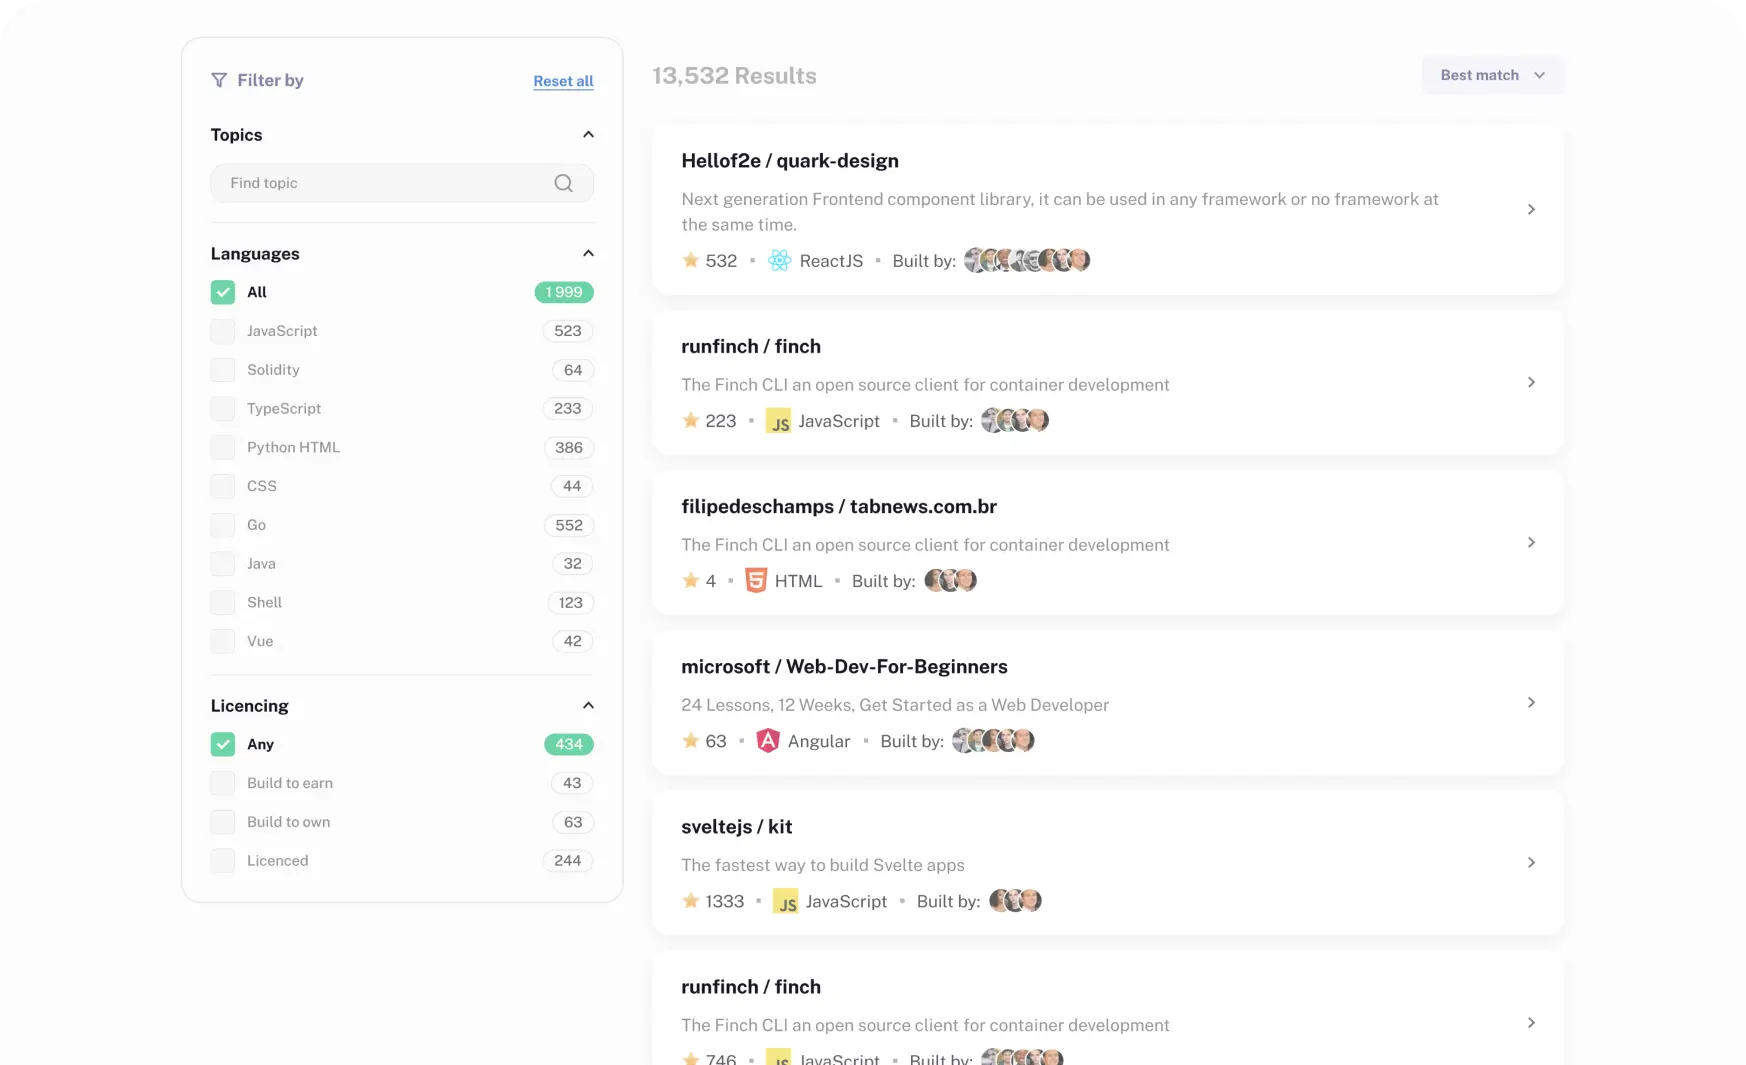
Task: Click the filter funnel icon
Action: point(219,80)
